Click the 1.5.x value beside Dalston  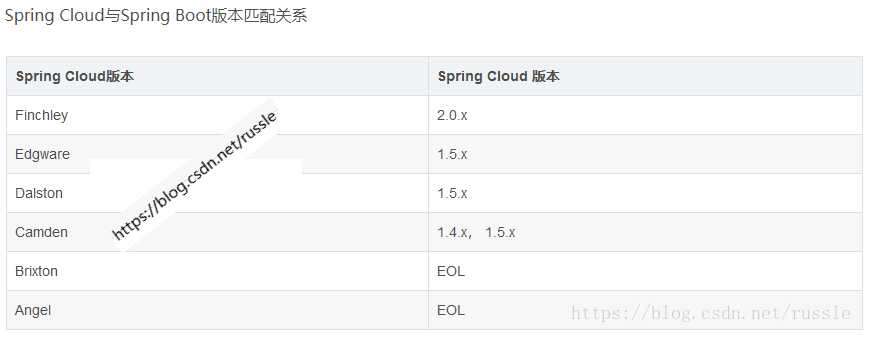[x=452, y=193]
